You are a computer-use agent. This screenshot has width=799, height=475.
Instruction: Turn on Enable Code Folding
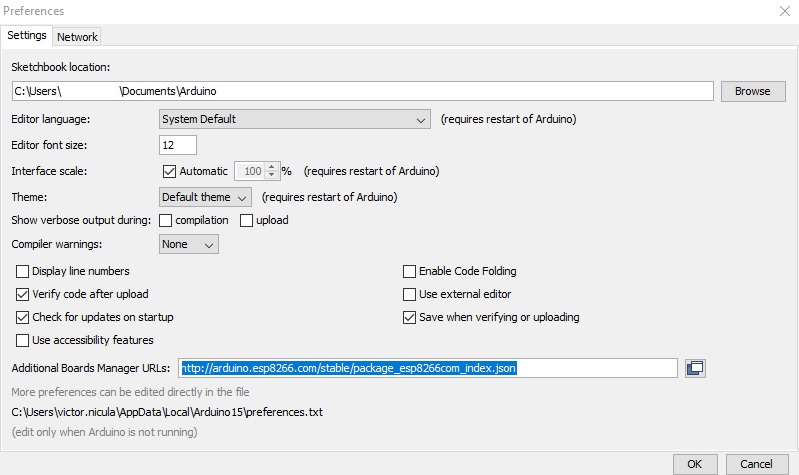tap(409, 271)
